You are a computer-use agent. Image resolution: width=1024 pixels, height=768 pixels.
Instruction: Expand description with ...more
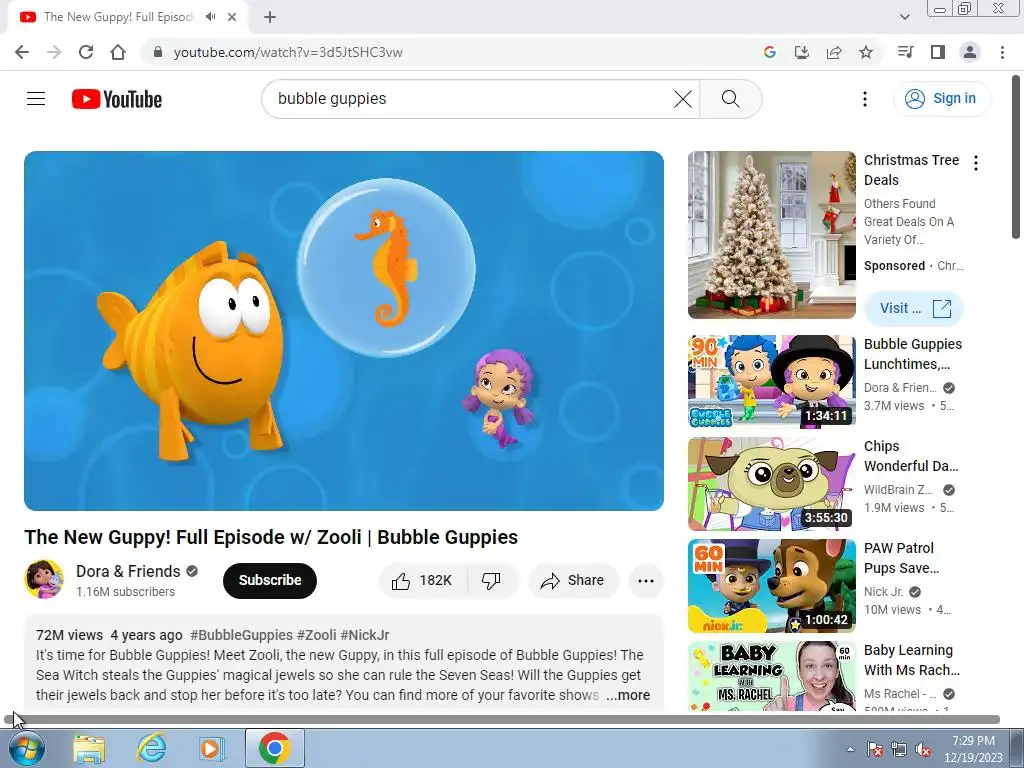[628, 696]
